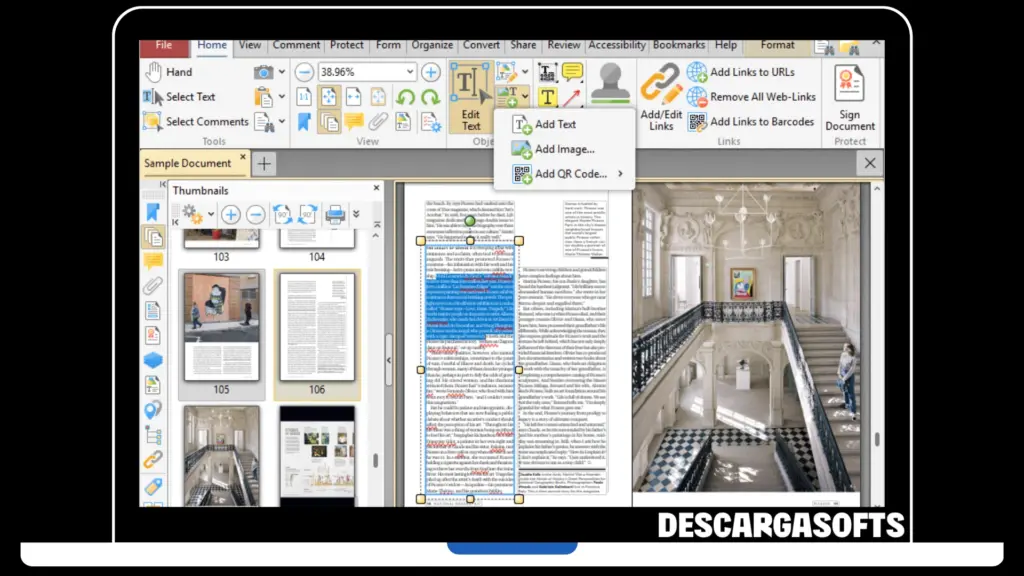Switch to the Organize ribbon tab
The width and height of the screenshot is (1024, 576).
(432, 44)
